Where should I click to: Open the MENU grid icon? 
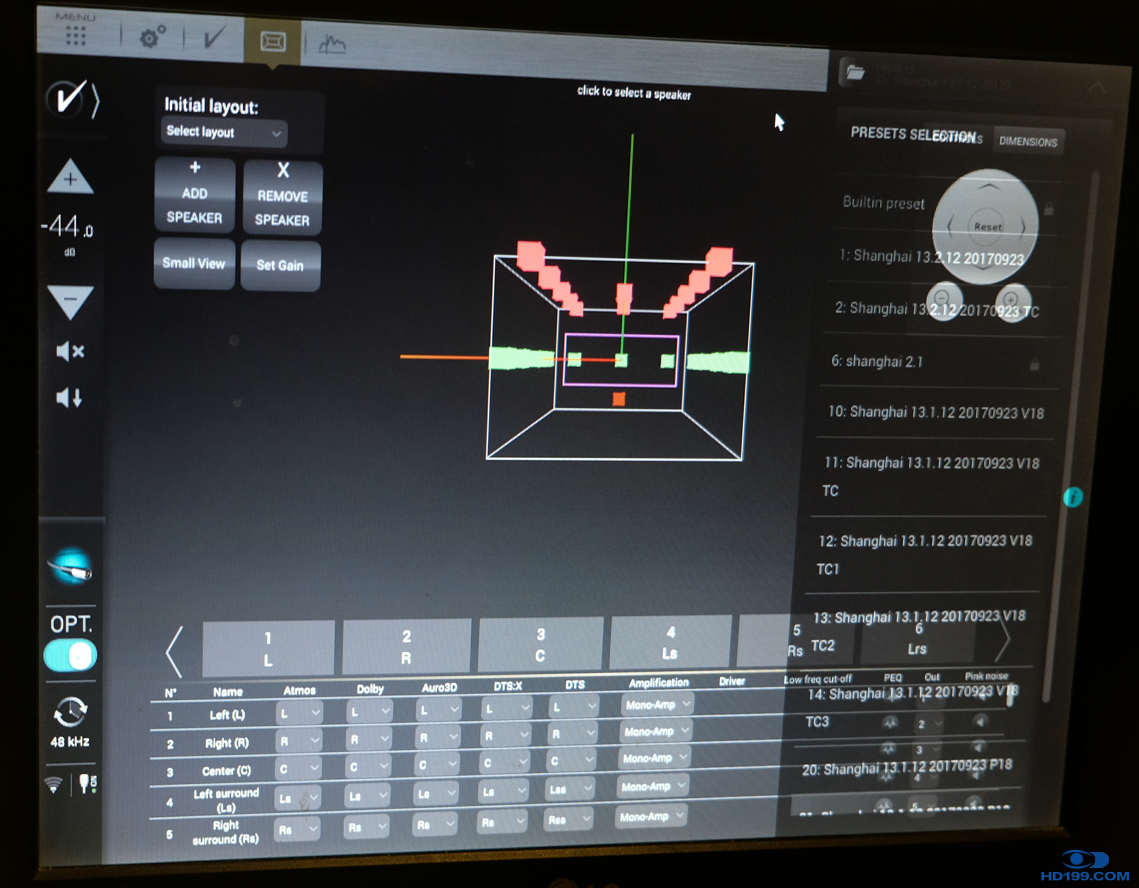pyautogui.click(x=75, y=35)
